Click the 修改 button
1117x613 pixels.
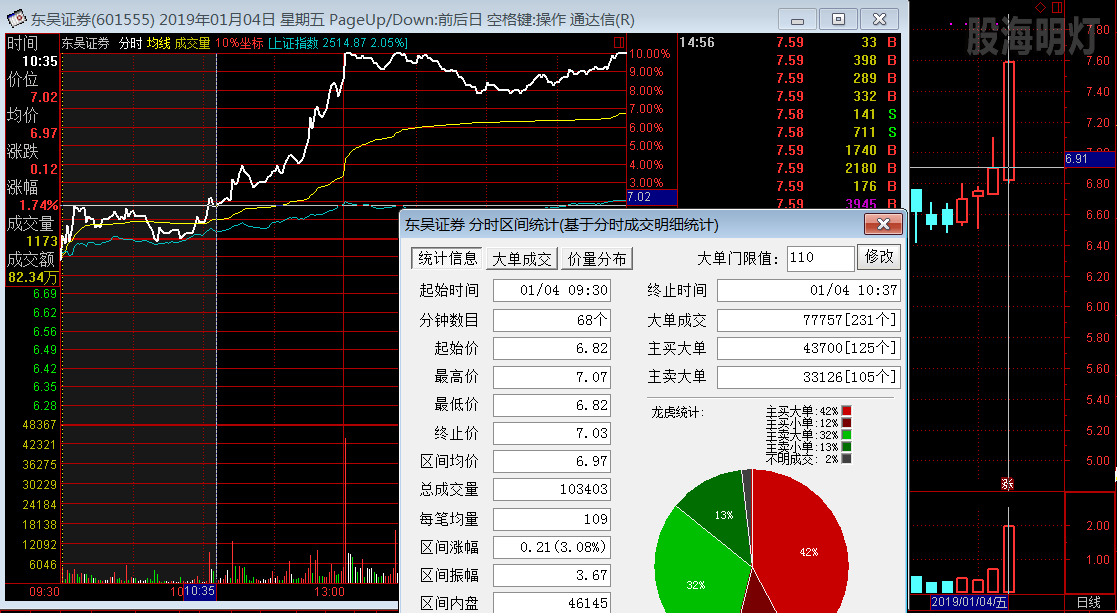click(x=879, y=257)
